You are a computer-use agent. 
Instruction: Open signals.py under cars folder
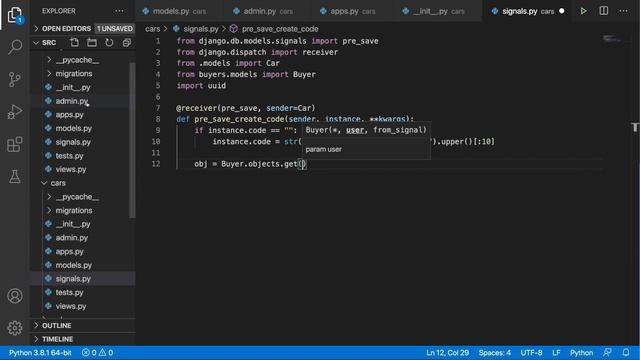[73, 279]
